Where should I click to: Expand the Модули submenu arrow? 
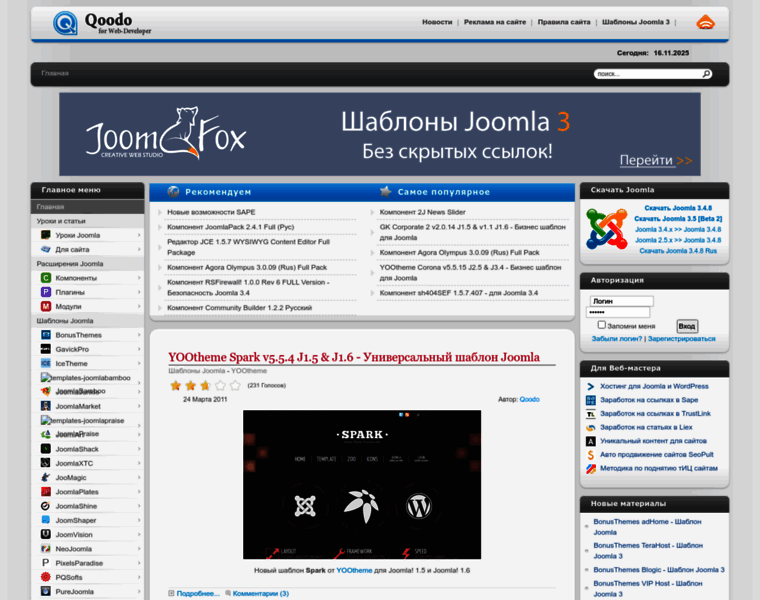coord(139,306)
